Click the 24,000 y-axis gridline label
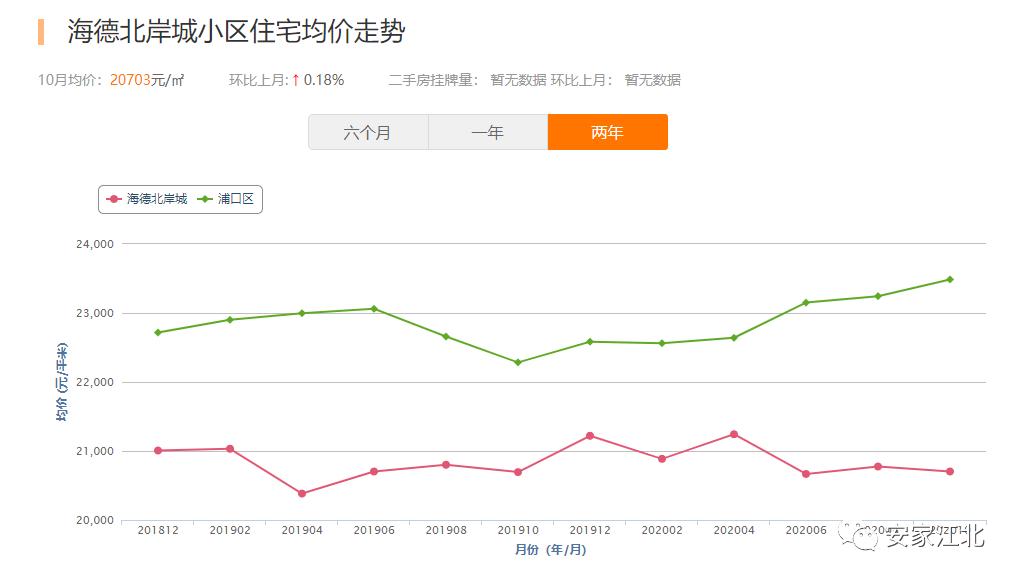 (x=95, y=242)
